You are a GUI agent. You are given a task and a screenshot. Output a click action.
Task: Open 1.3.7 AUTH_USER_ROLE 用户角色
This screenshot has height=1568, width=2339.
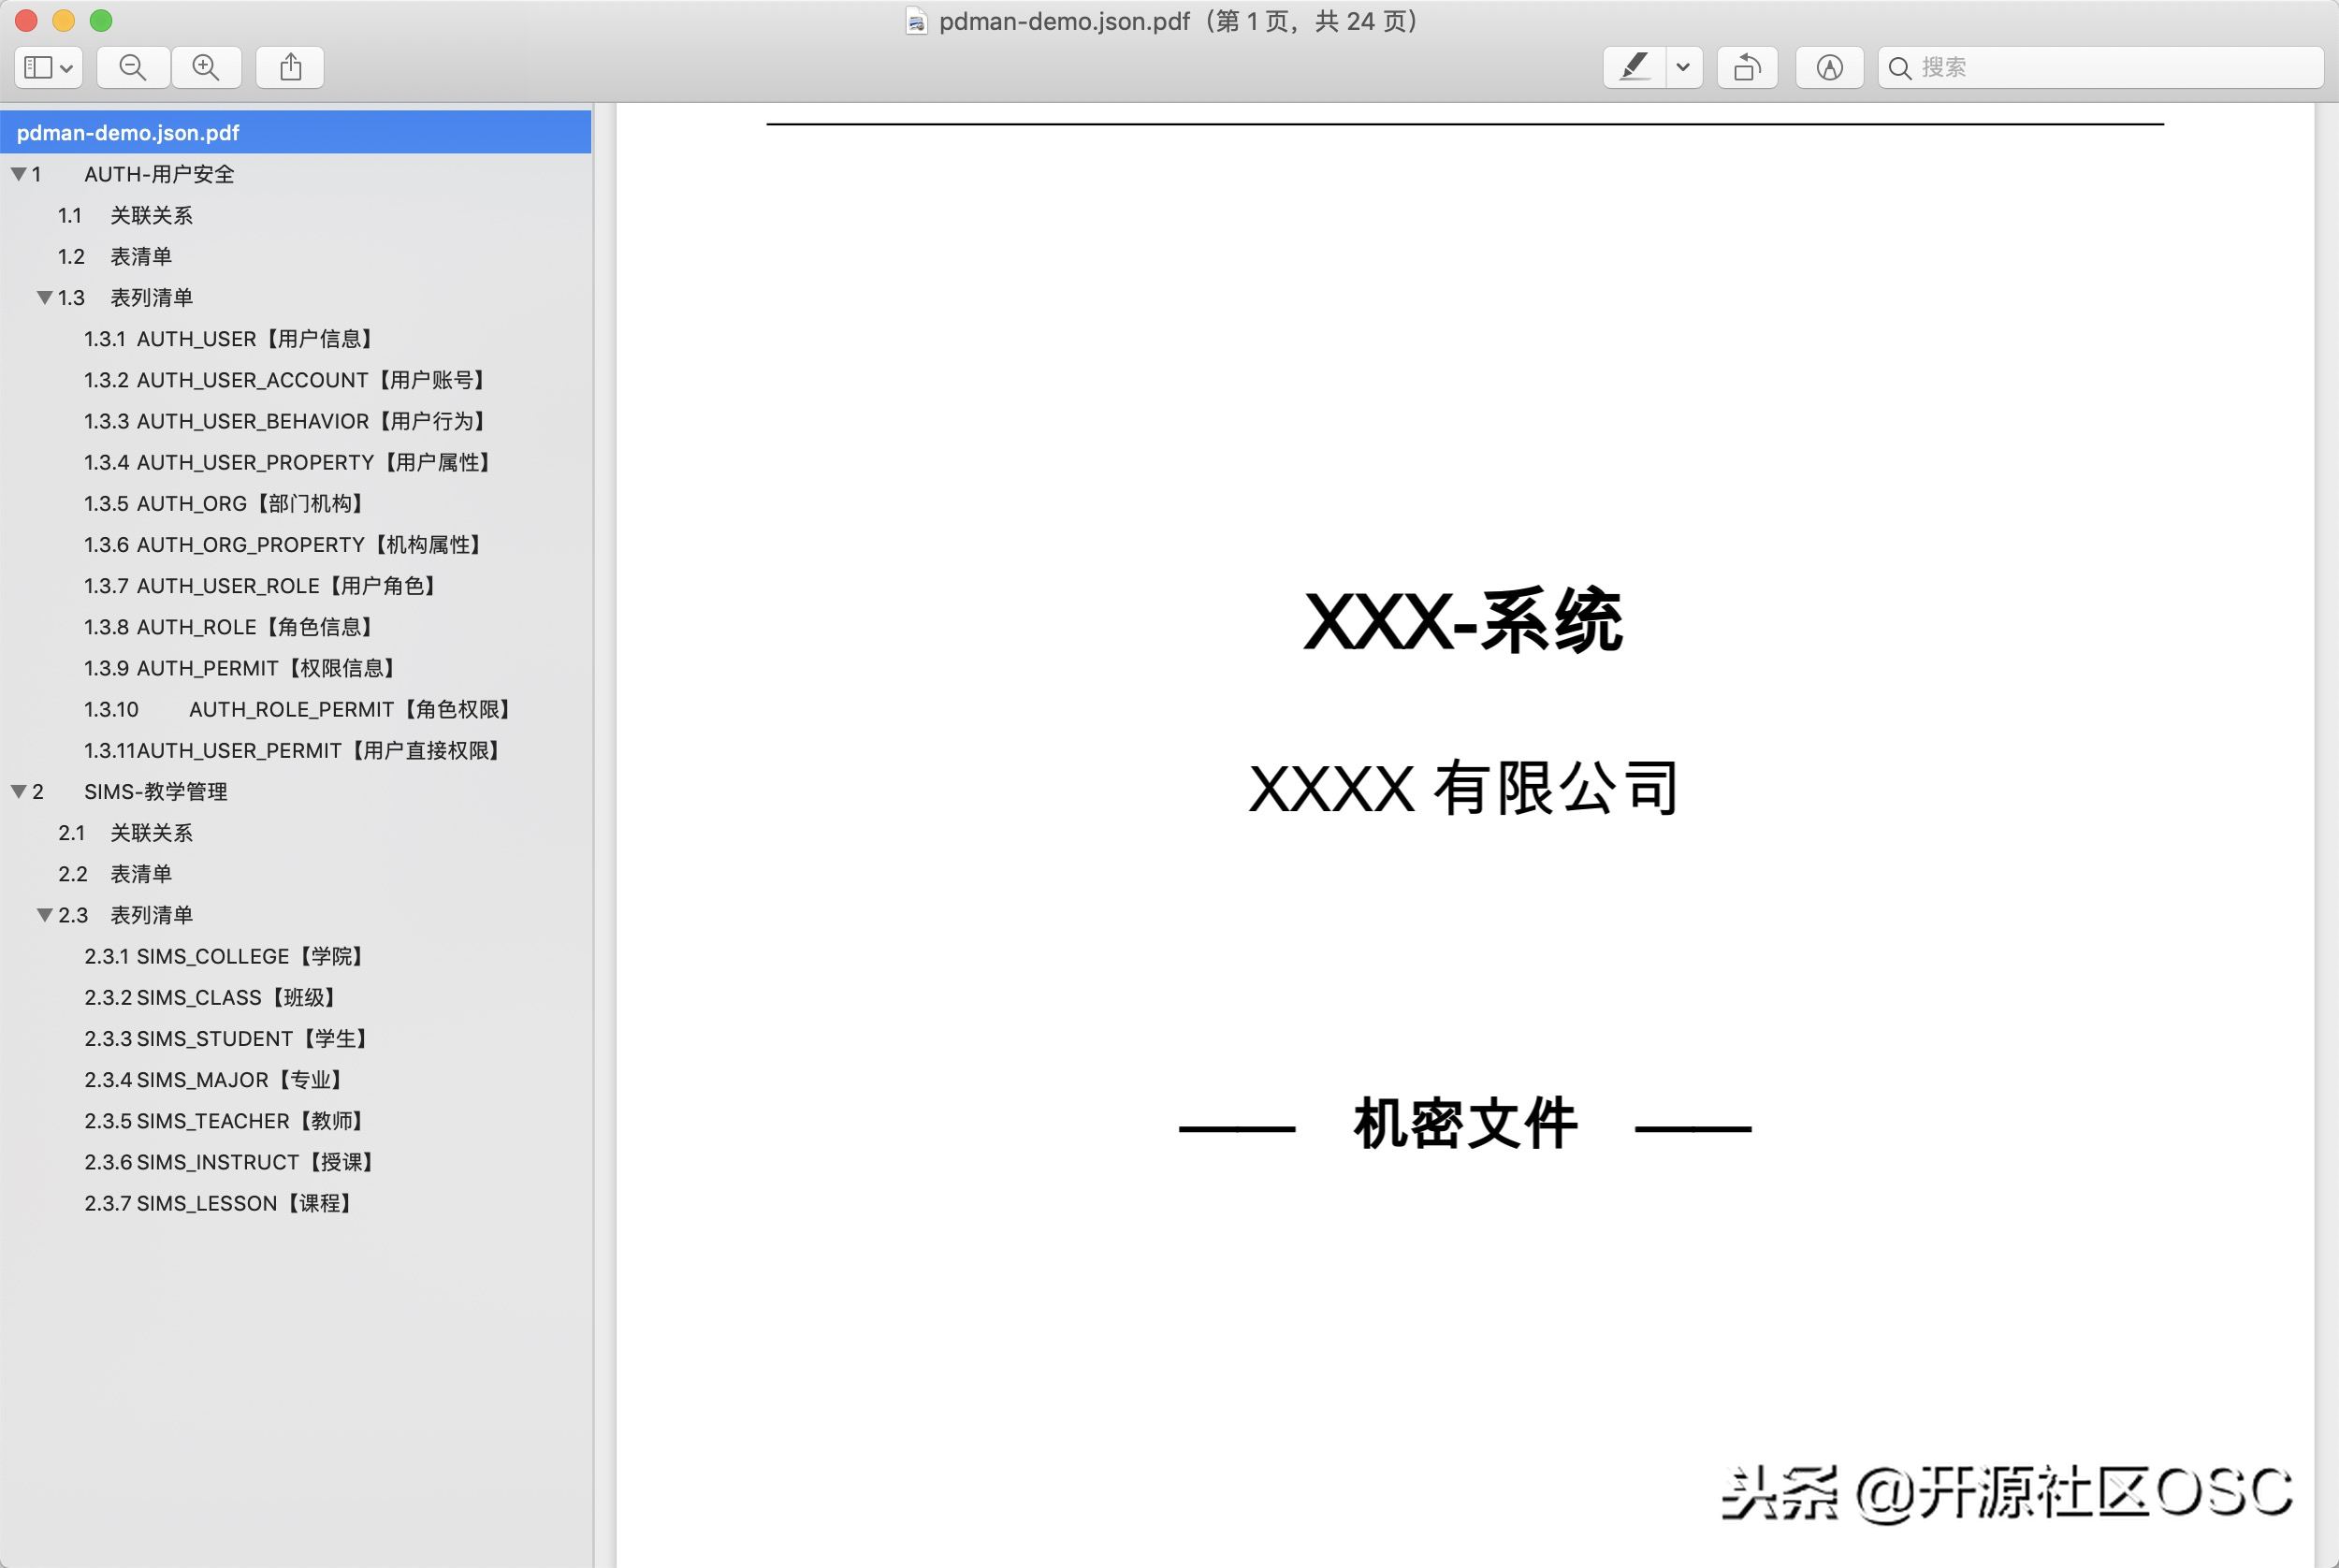[x=263, y=585]
